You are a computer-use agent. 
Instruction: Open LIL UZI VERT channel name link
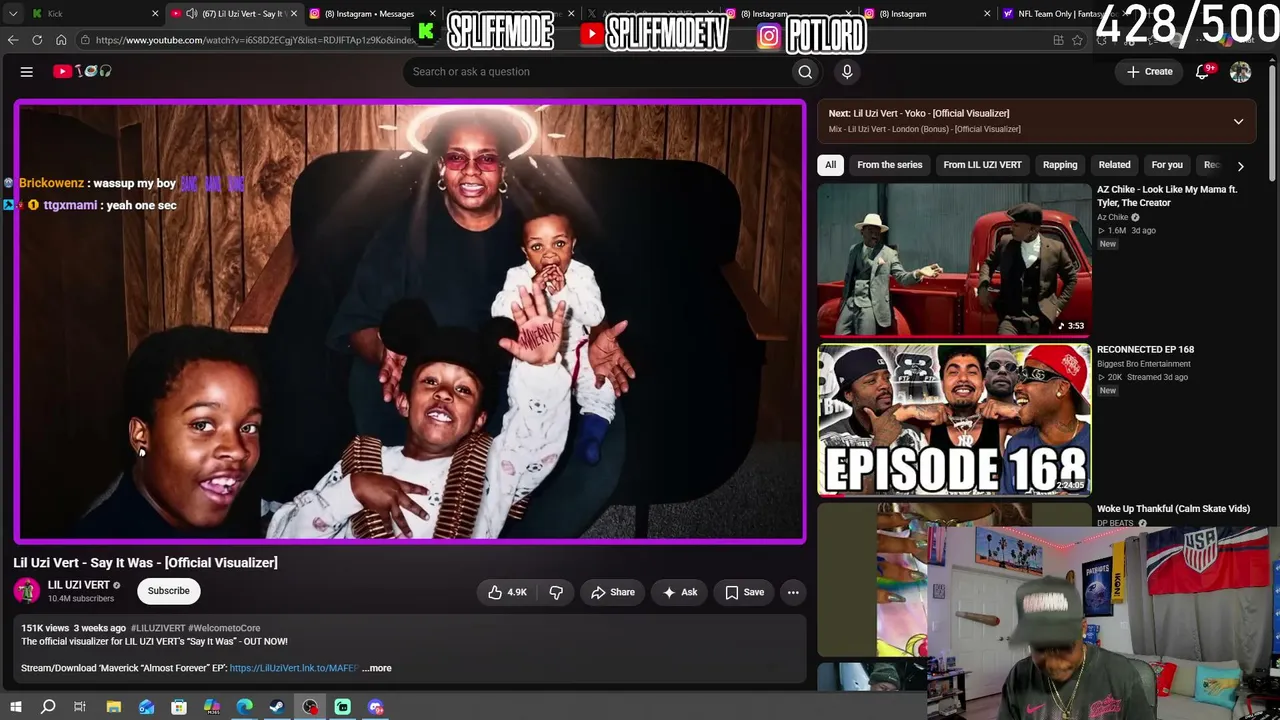coord(79,585)
